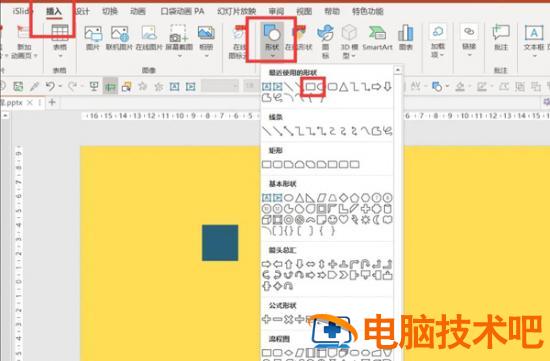Screen dimensions: 550x361
Task: Choose the heart shape in basic shapes
Action: tap(343, 220)
